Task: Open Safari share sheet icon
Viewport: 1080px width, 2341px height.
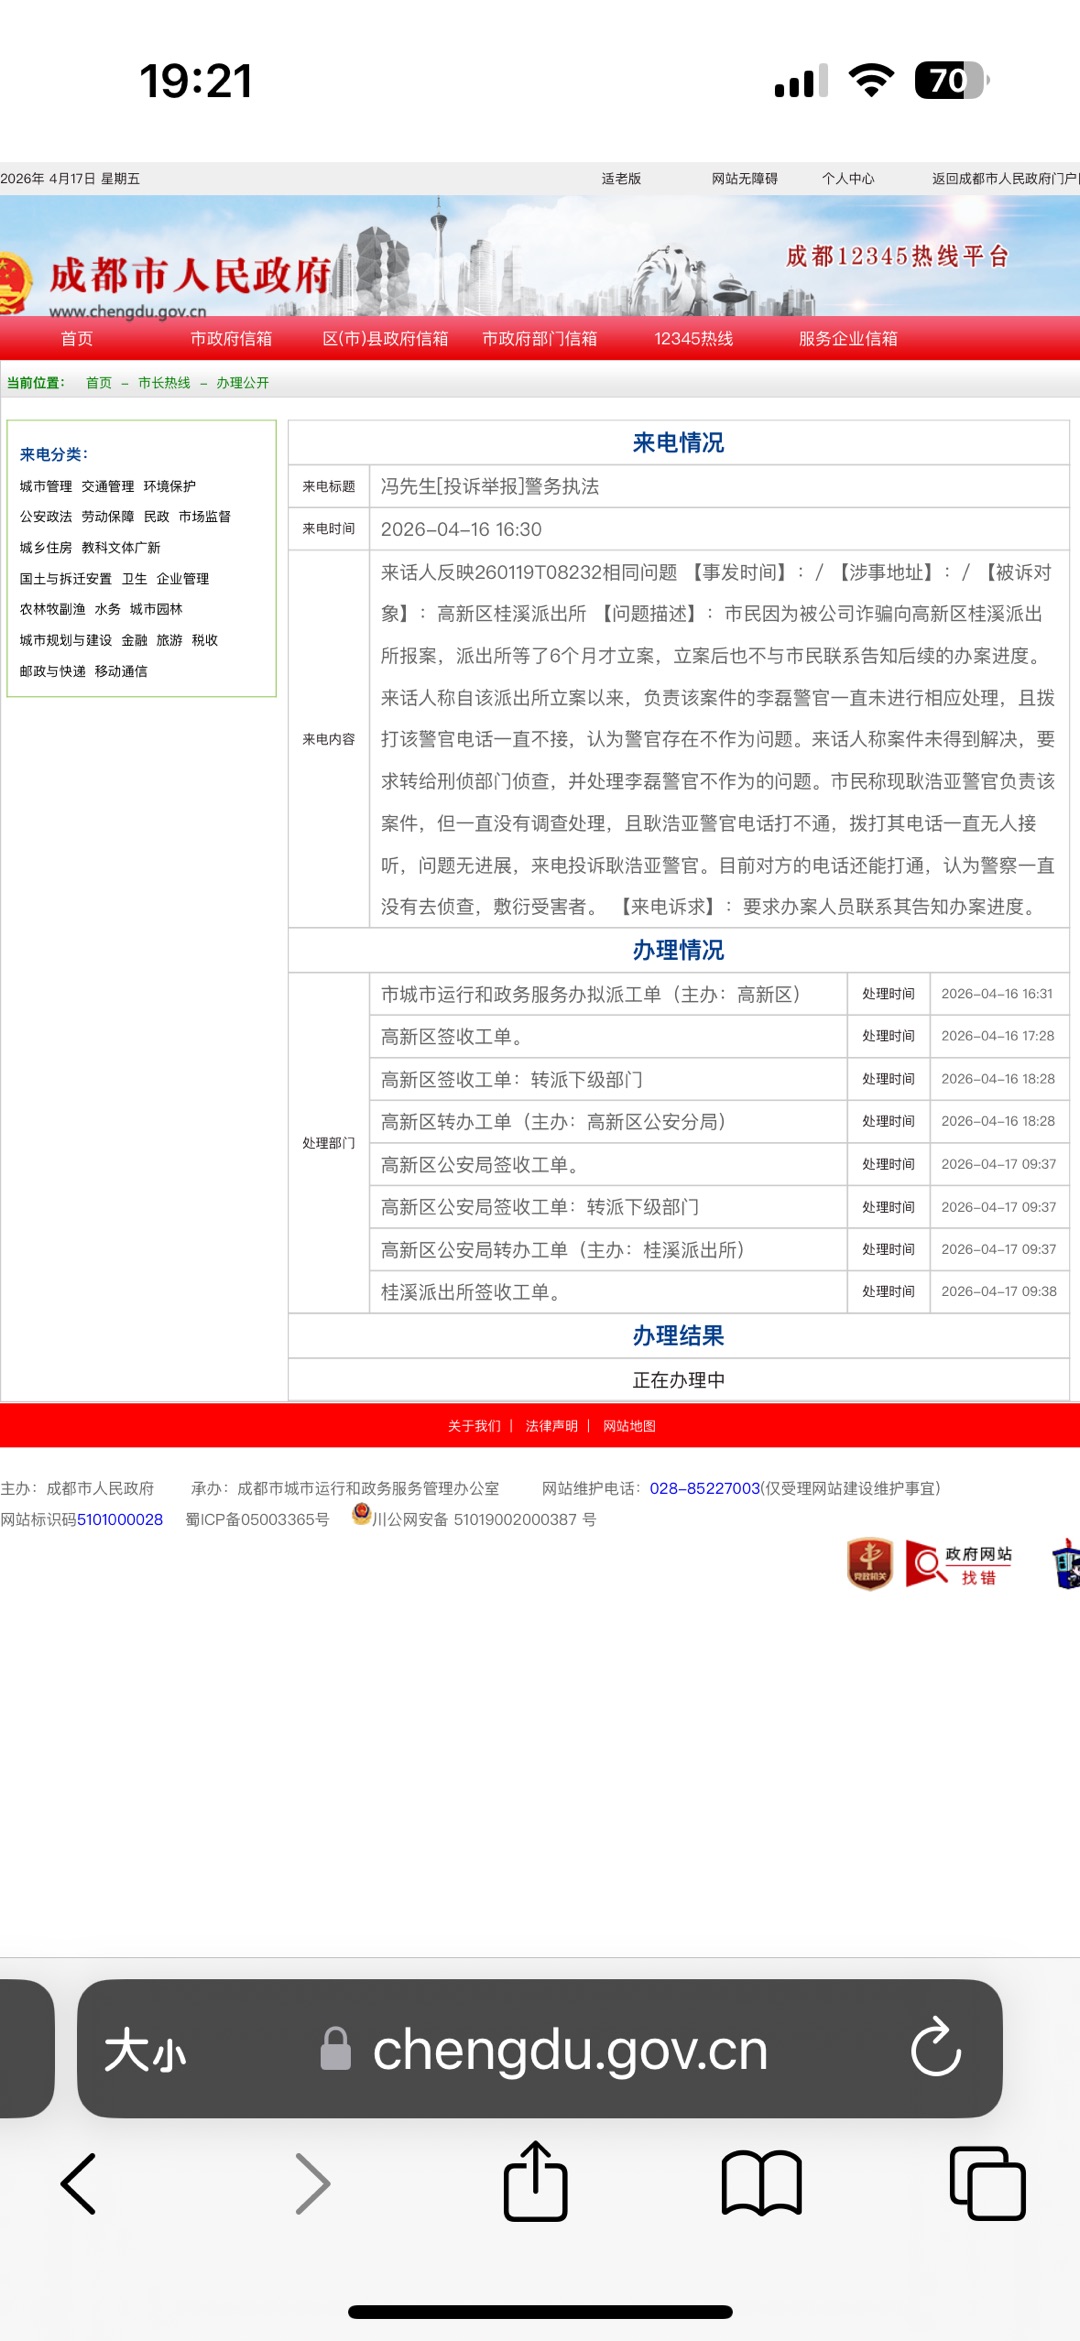Action: pos(535,2181)
